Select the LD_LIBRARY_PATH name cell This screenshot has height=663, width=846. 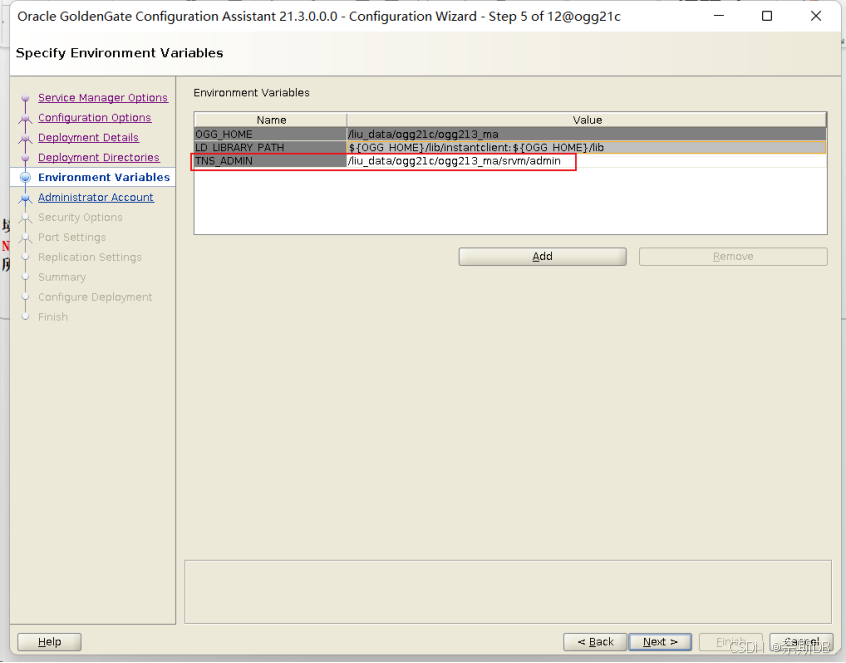[270, 147]
